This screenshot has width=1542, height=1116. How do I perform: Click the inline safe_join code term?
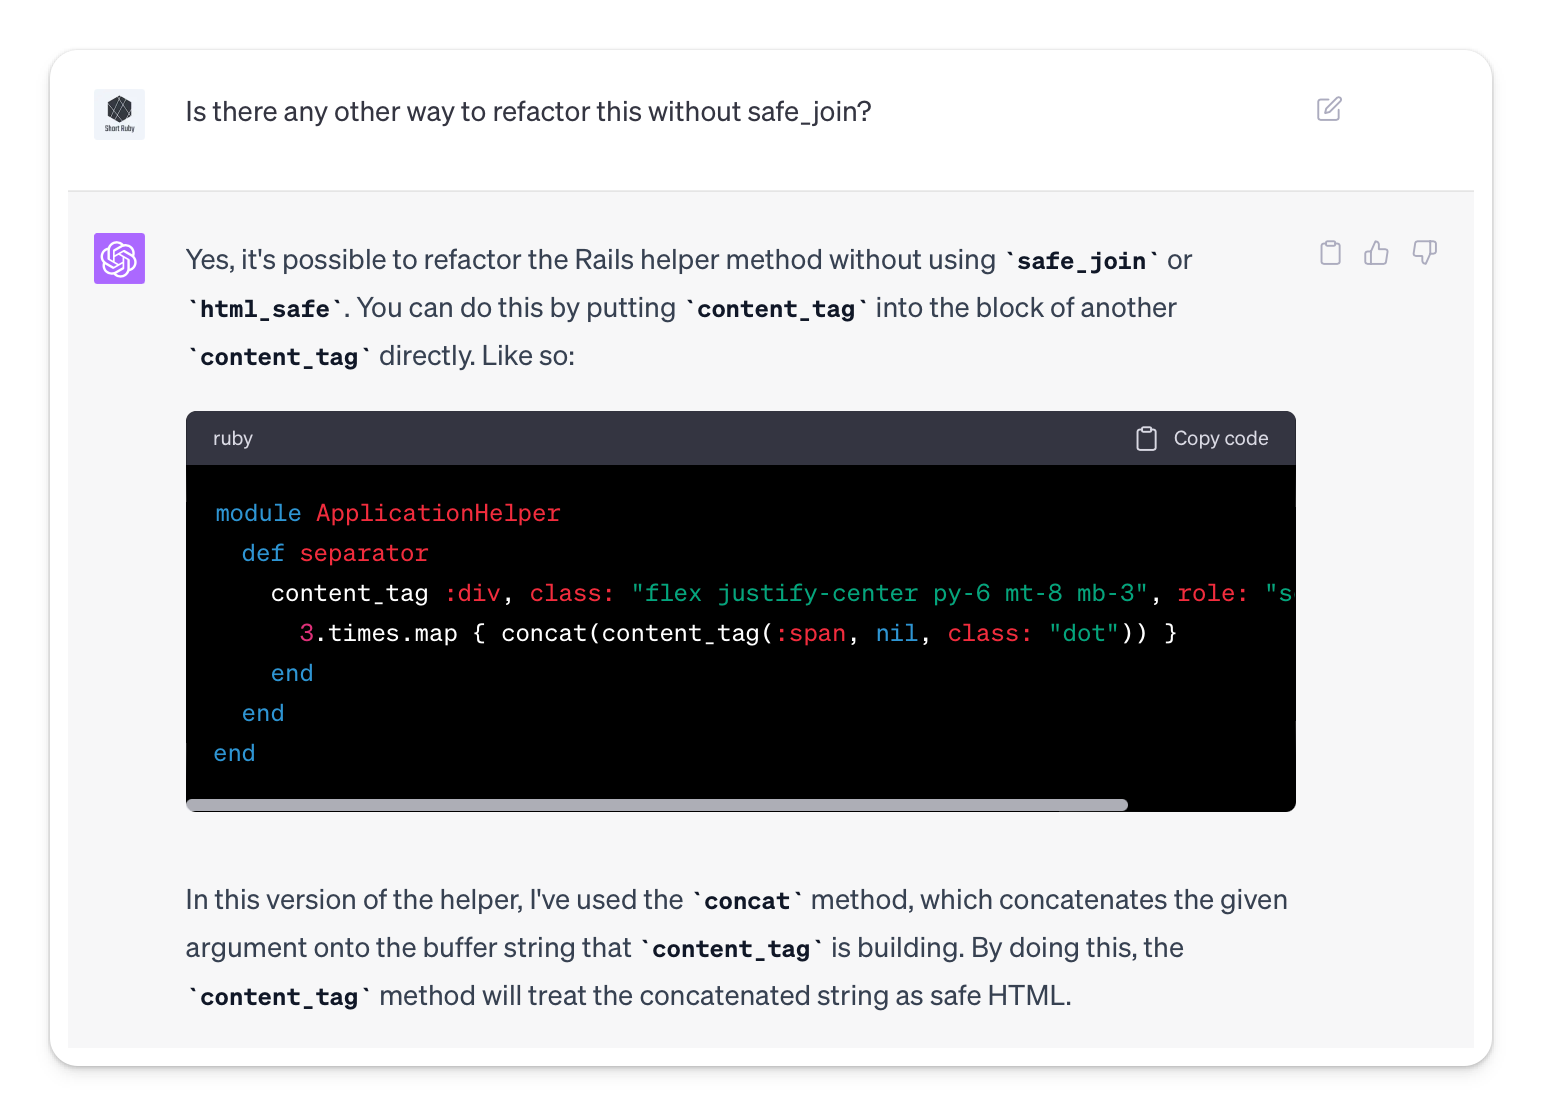[x=1082, y=261]
